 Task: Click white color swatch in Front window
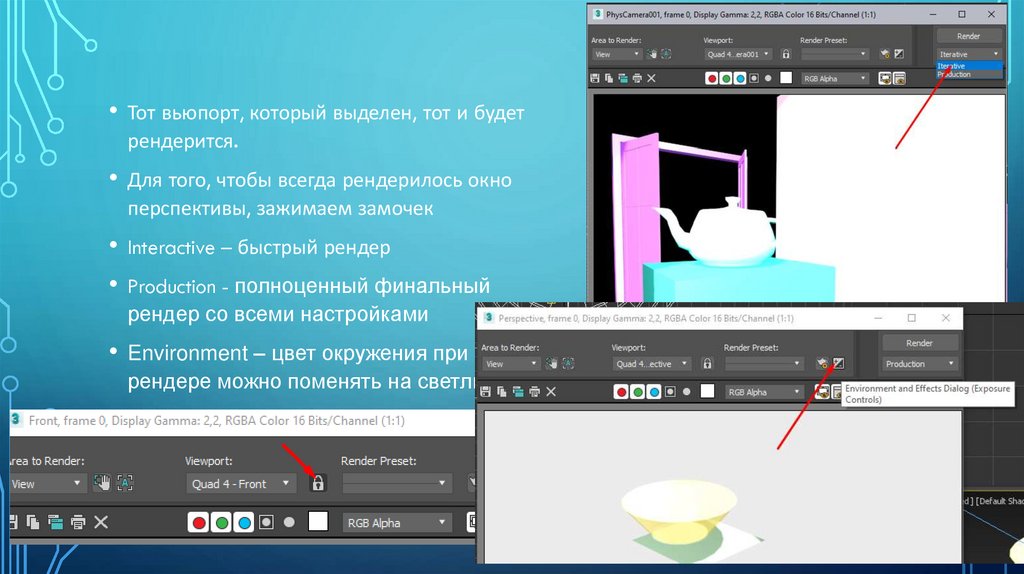318,522
